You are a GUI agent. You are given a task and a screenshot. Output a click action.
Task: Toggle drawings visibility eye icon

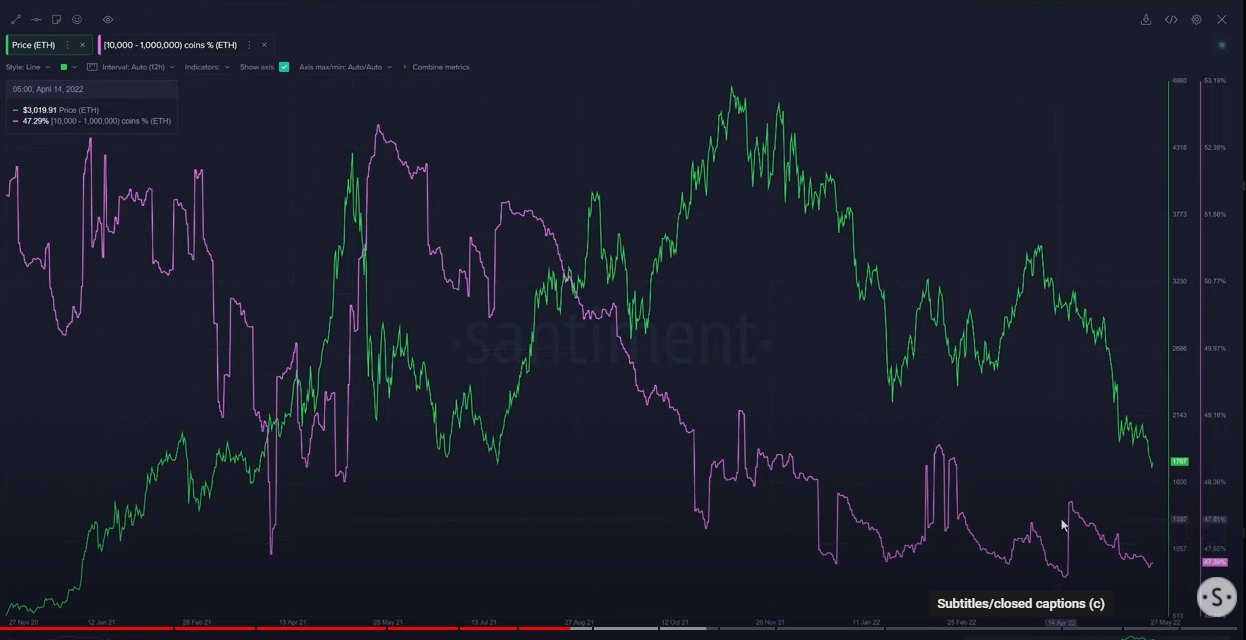[x=108, y=19]
